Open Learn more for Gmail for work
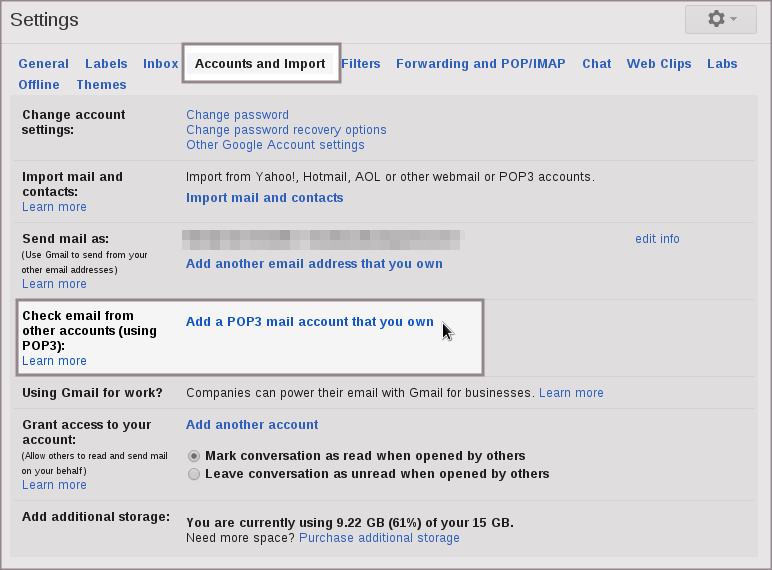Image resolution: width=772 pixels, height=570 pixels. (x=571, y=393)
